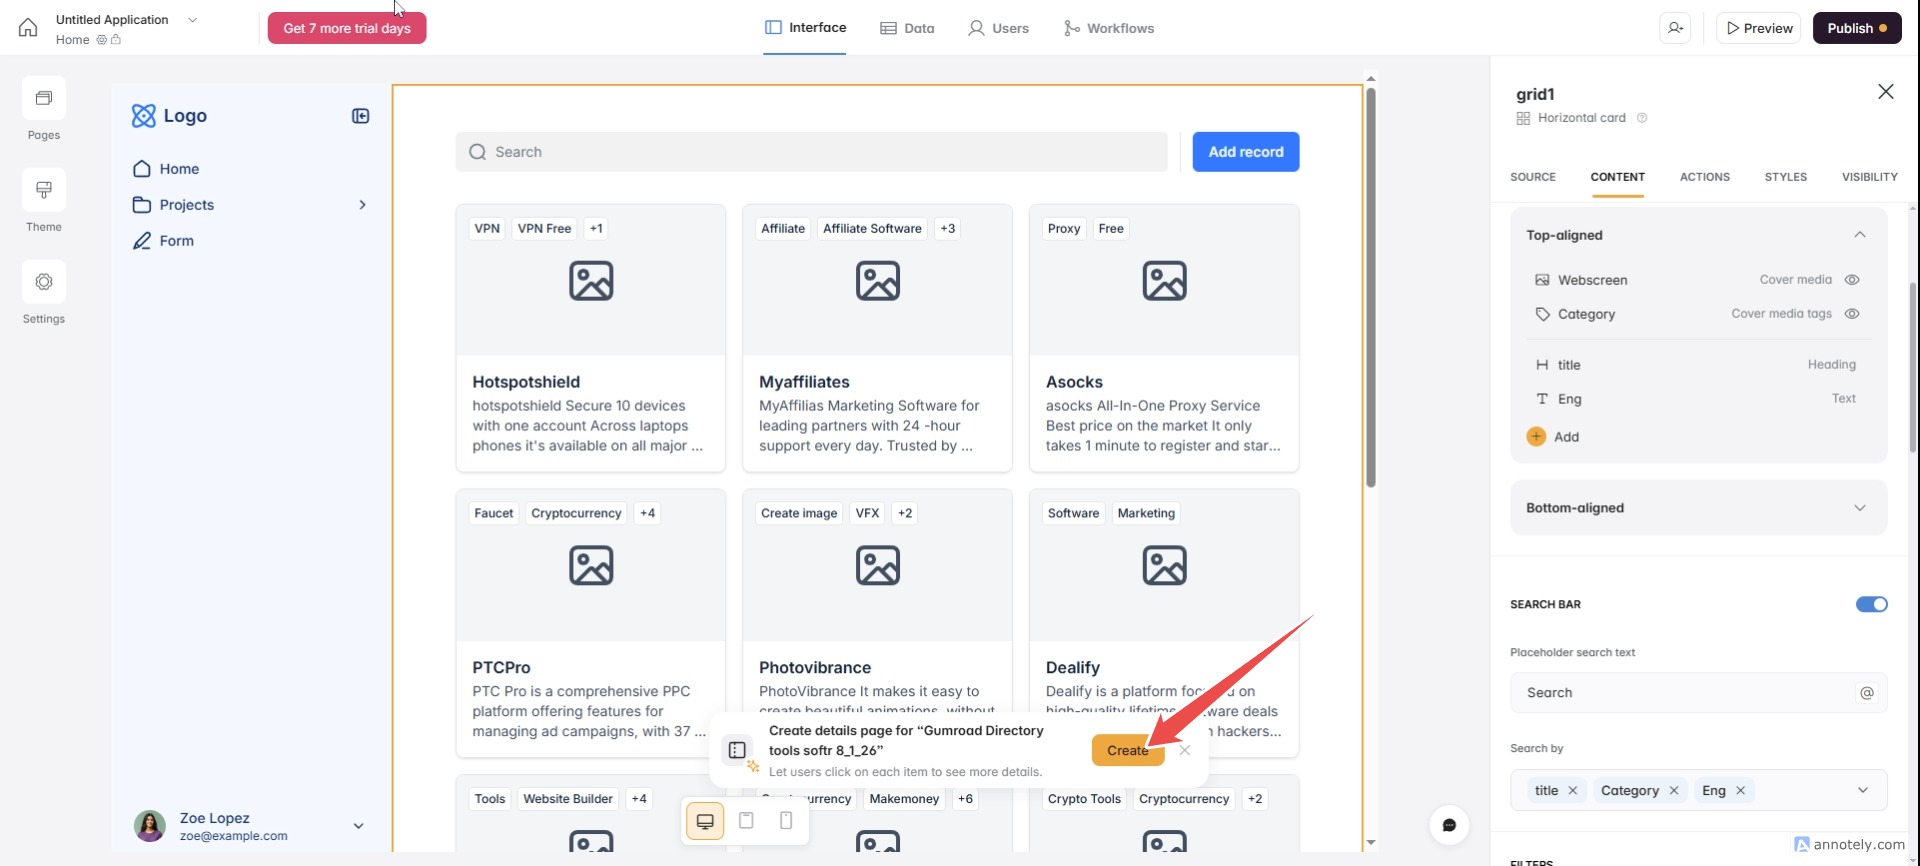
Task: Open the Theme panel icon
Action: tap(44, 190)
